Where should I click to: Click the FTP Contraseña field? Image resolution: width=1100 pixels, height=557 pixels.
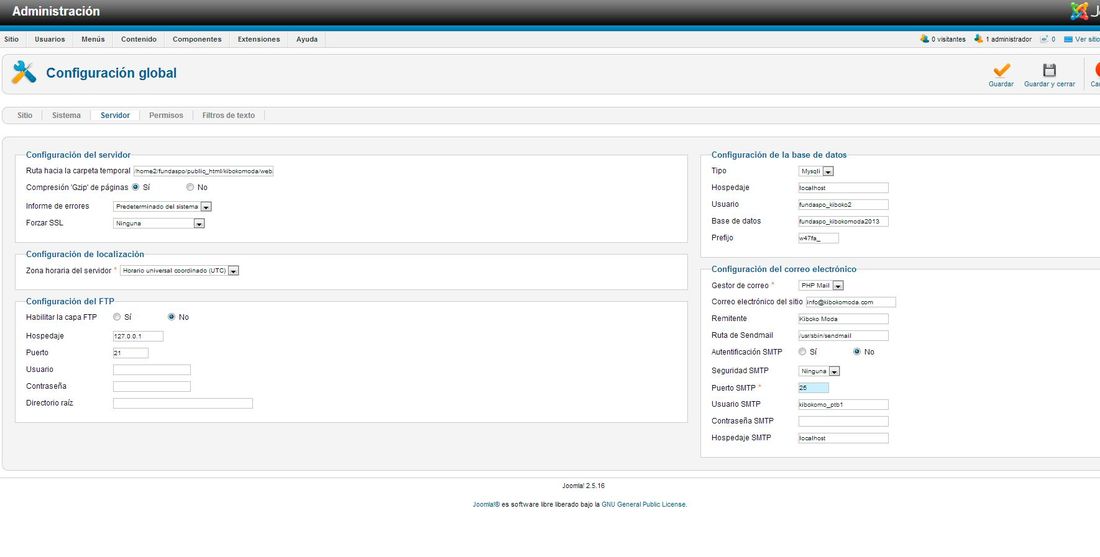[152, 387]
